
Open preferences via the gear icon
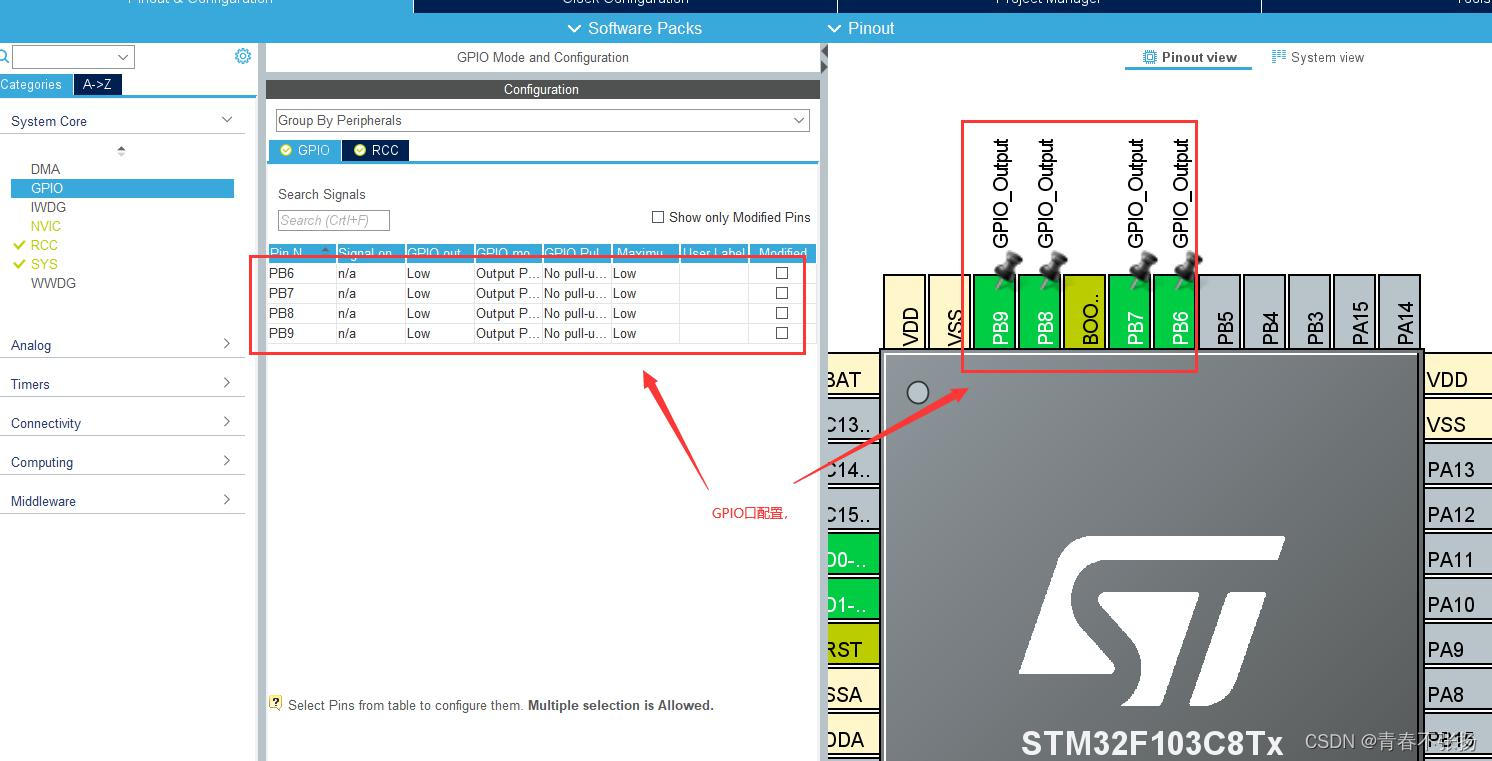click(x=242, y=56)
